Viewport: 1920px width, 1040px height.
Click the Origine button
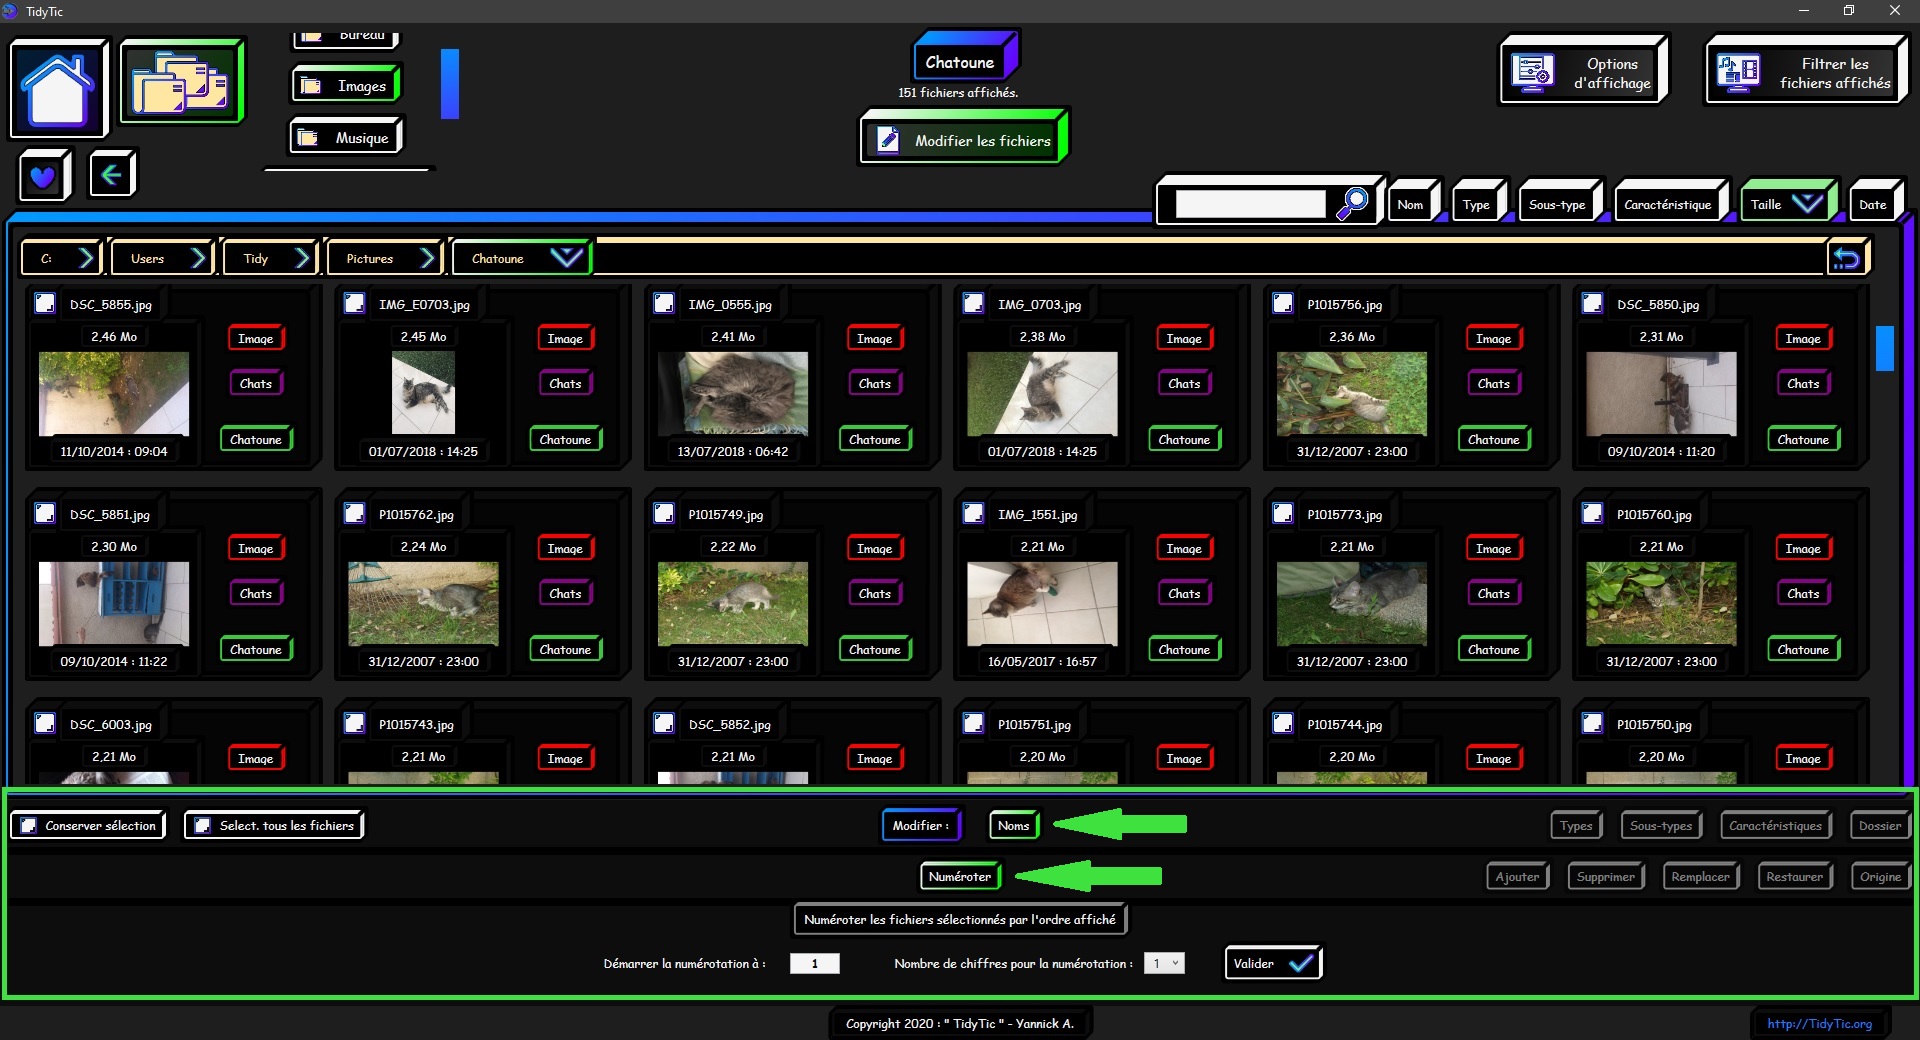(1880, 876)
